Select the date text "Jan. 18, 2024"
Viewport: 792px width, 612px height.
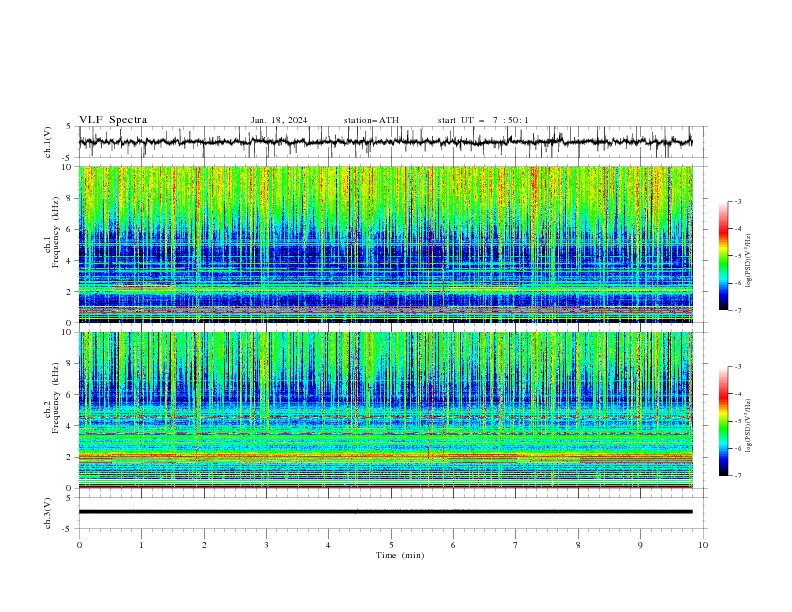click(279, 120)
